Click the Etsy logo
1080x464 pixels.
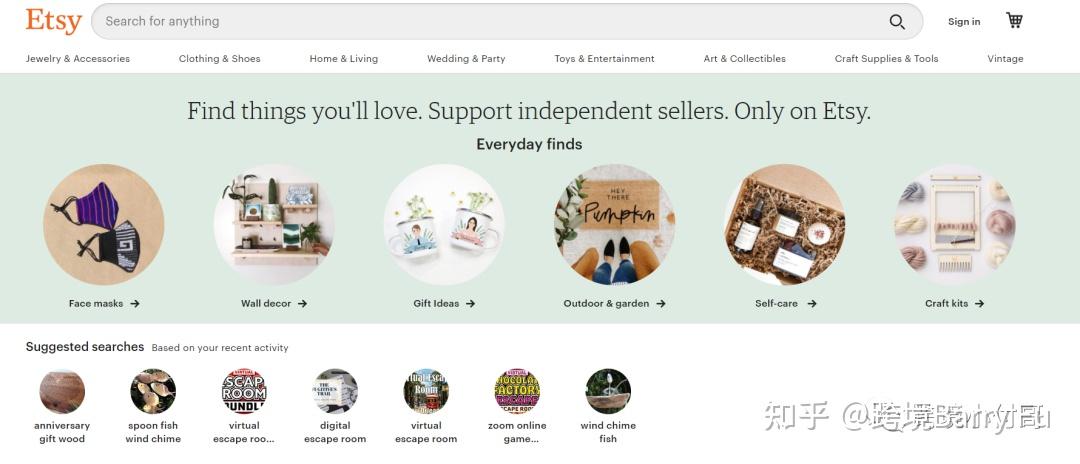pyautogui.click(x=54, y=21)
